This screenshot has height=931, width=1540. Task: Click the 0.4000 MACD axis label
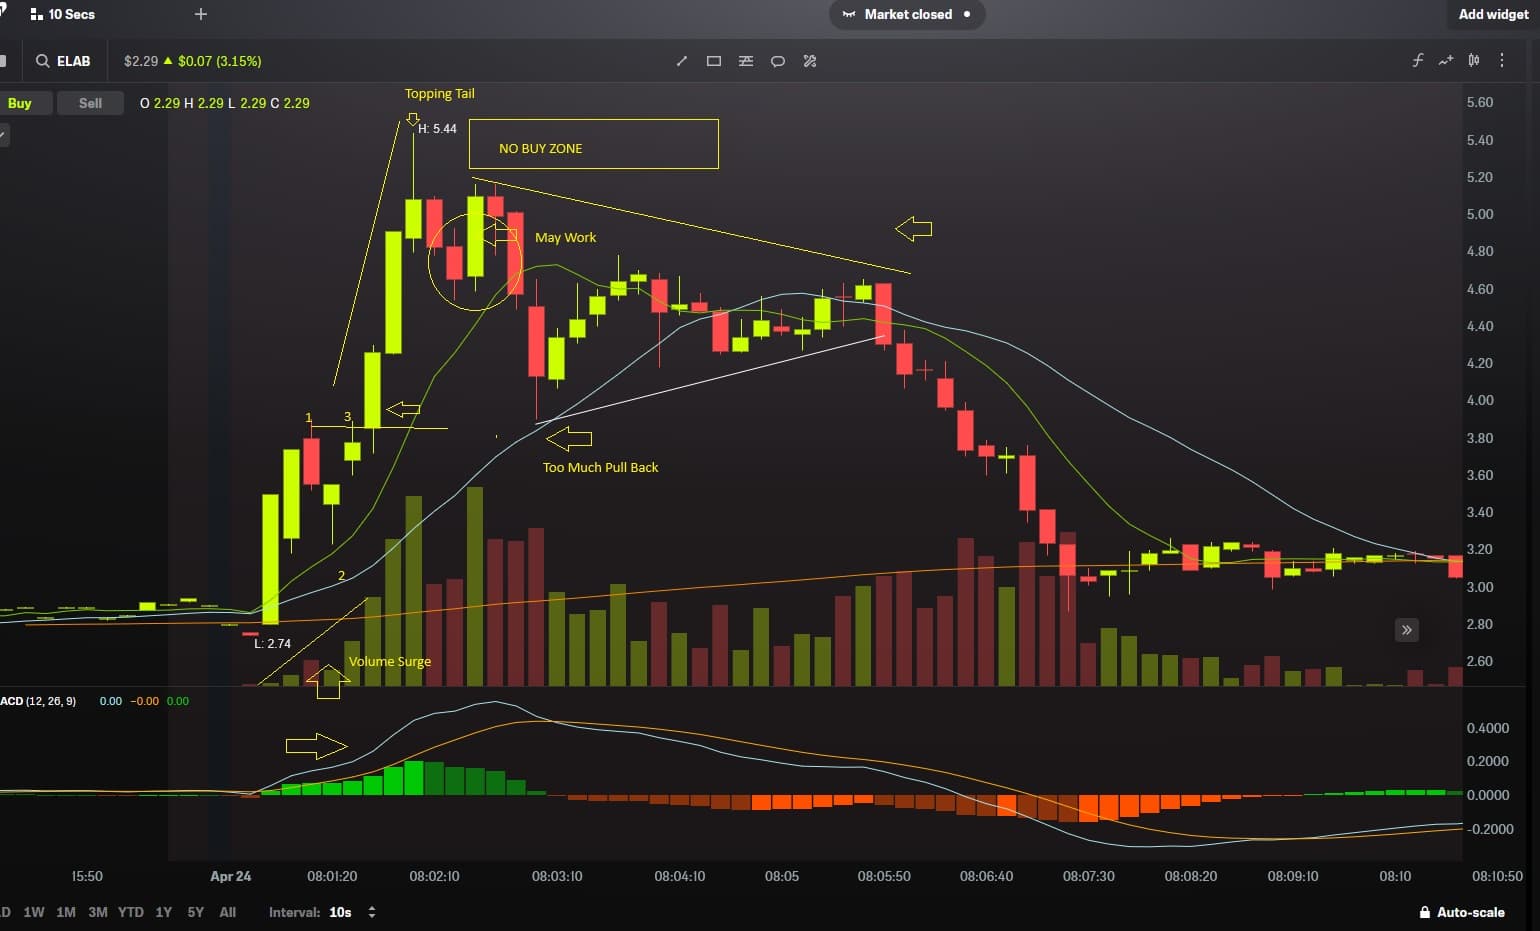[x=1488, y=728]
